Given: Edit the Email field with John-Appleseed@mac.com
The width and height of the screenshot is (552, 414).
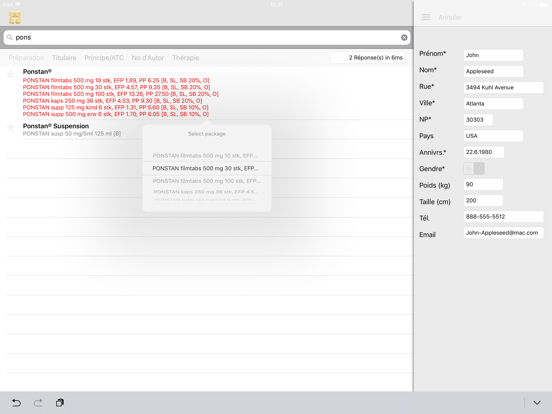Looking at the screenshot, I should [x=503, y=233].
